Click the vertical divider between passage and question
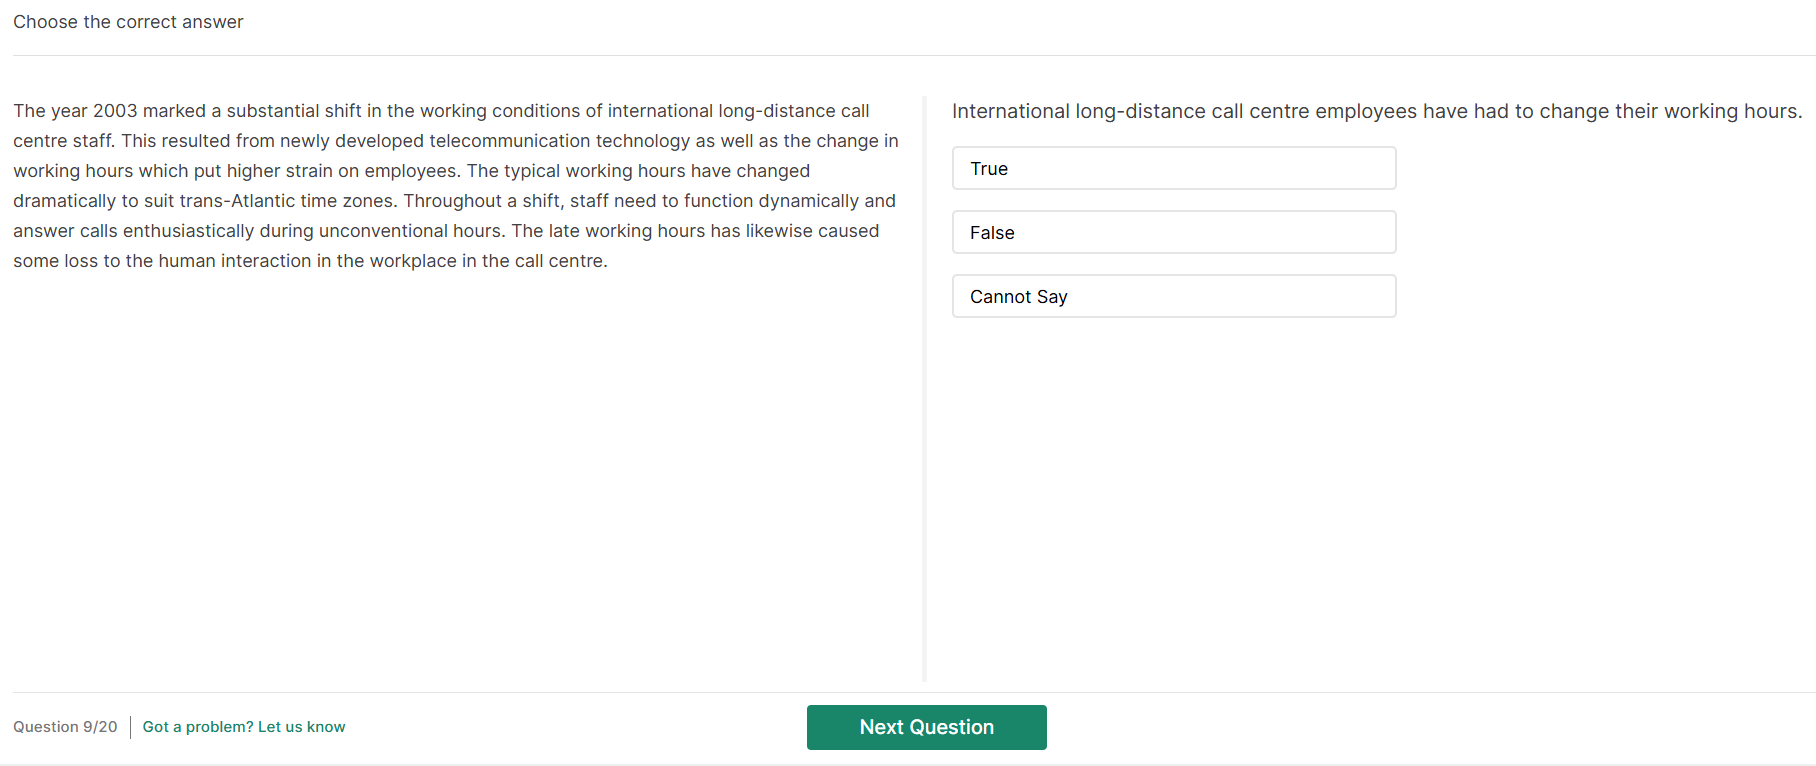 tap(924, 390)
